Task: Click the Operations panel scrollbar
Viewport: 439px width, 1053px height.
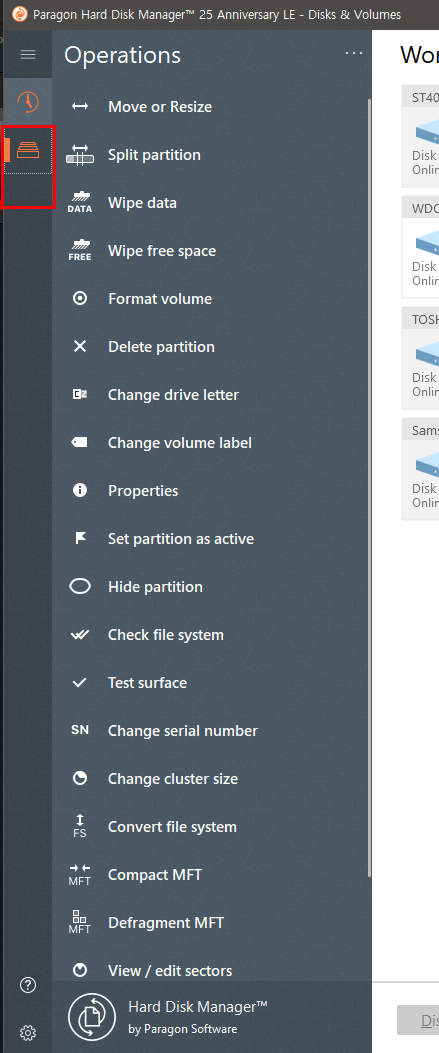Action: [369, 487]
